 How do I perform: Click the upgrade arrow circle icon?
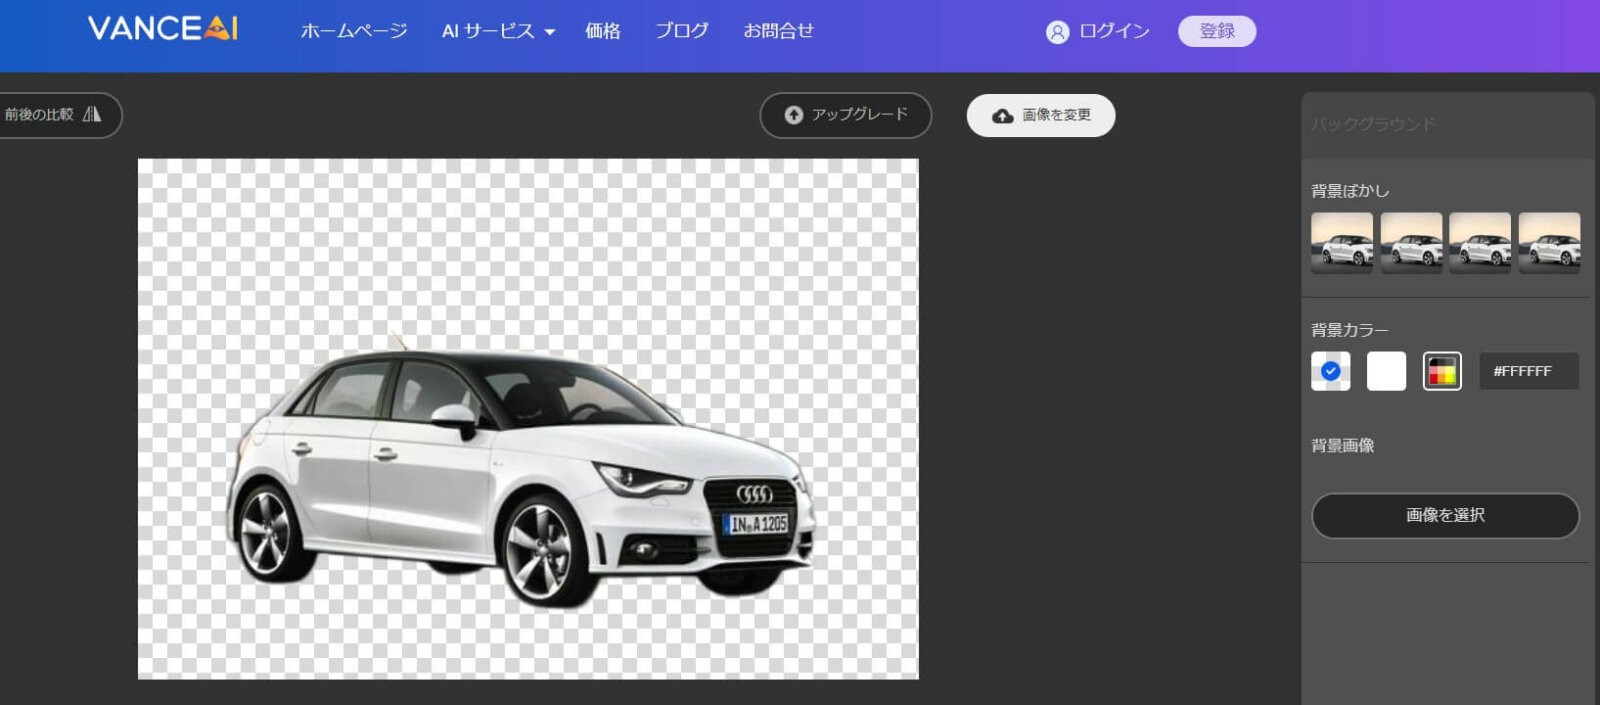(794, 115)
